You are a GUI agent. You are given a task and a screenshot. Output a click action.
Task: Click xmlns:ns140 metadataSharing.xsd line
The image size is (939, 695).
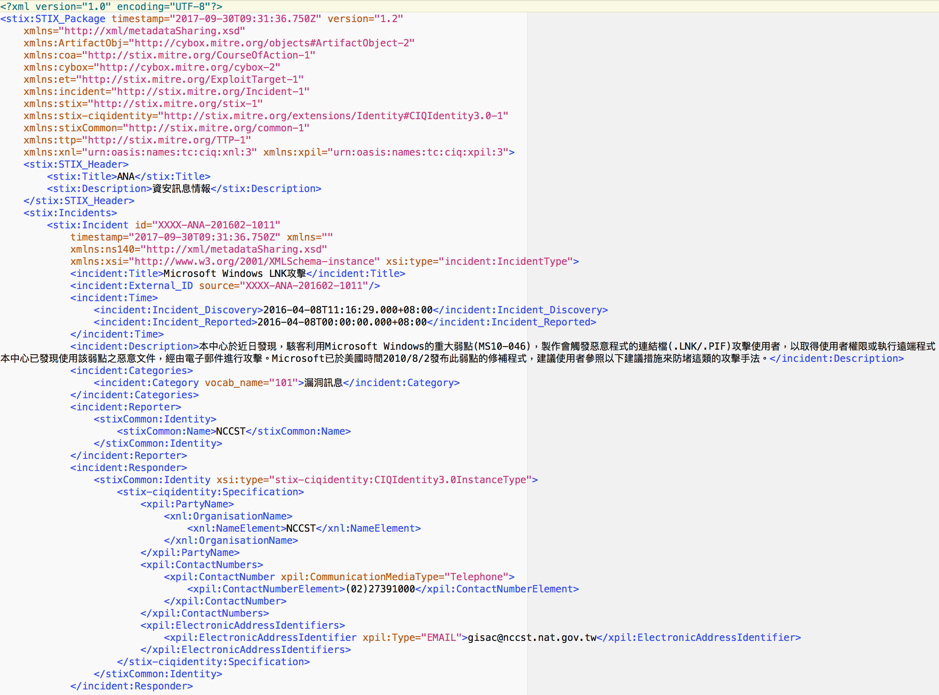click(x=199, y=249)
